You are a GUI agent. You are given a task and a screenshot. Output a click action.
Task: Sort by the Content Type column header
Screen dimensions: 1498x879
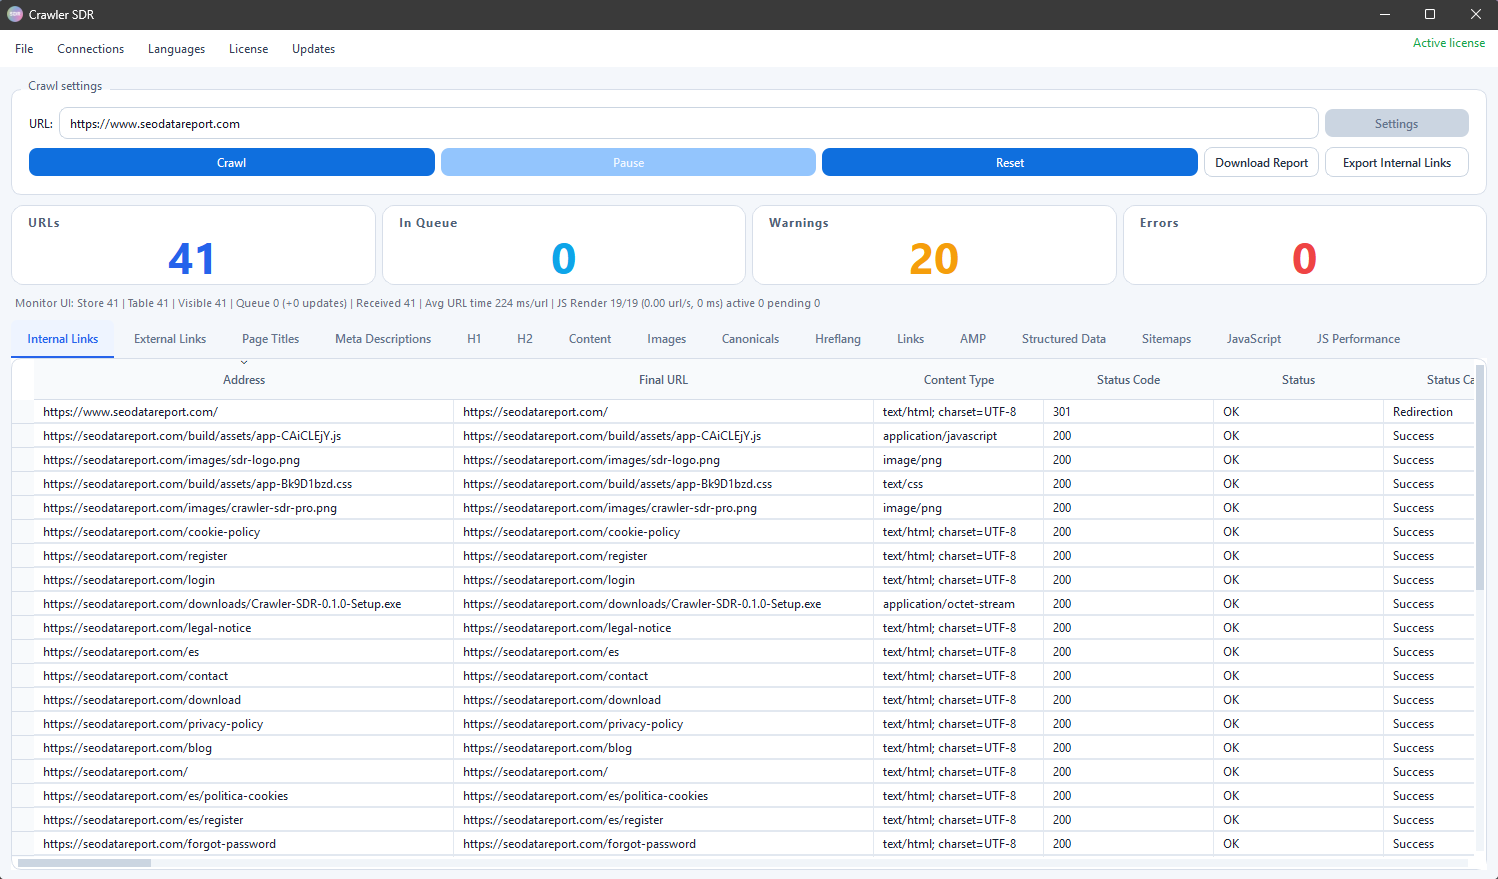click(x=959, y=380)
